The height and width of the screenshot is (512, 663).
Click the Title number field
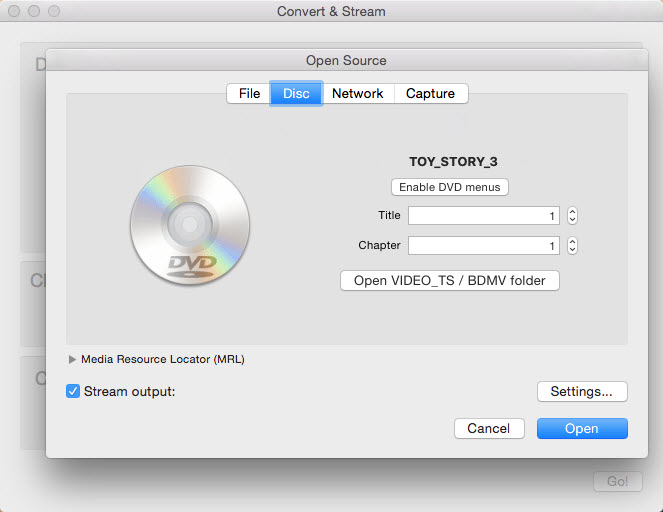[484, 216]
